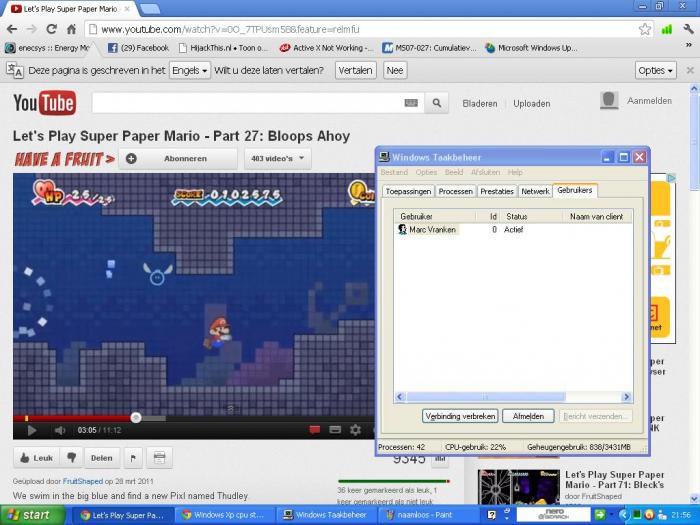Flag the video with the flag icon
The width and height of the screenshot is (700, 525).
133,458
